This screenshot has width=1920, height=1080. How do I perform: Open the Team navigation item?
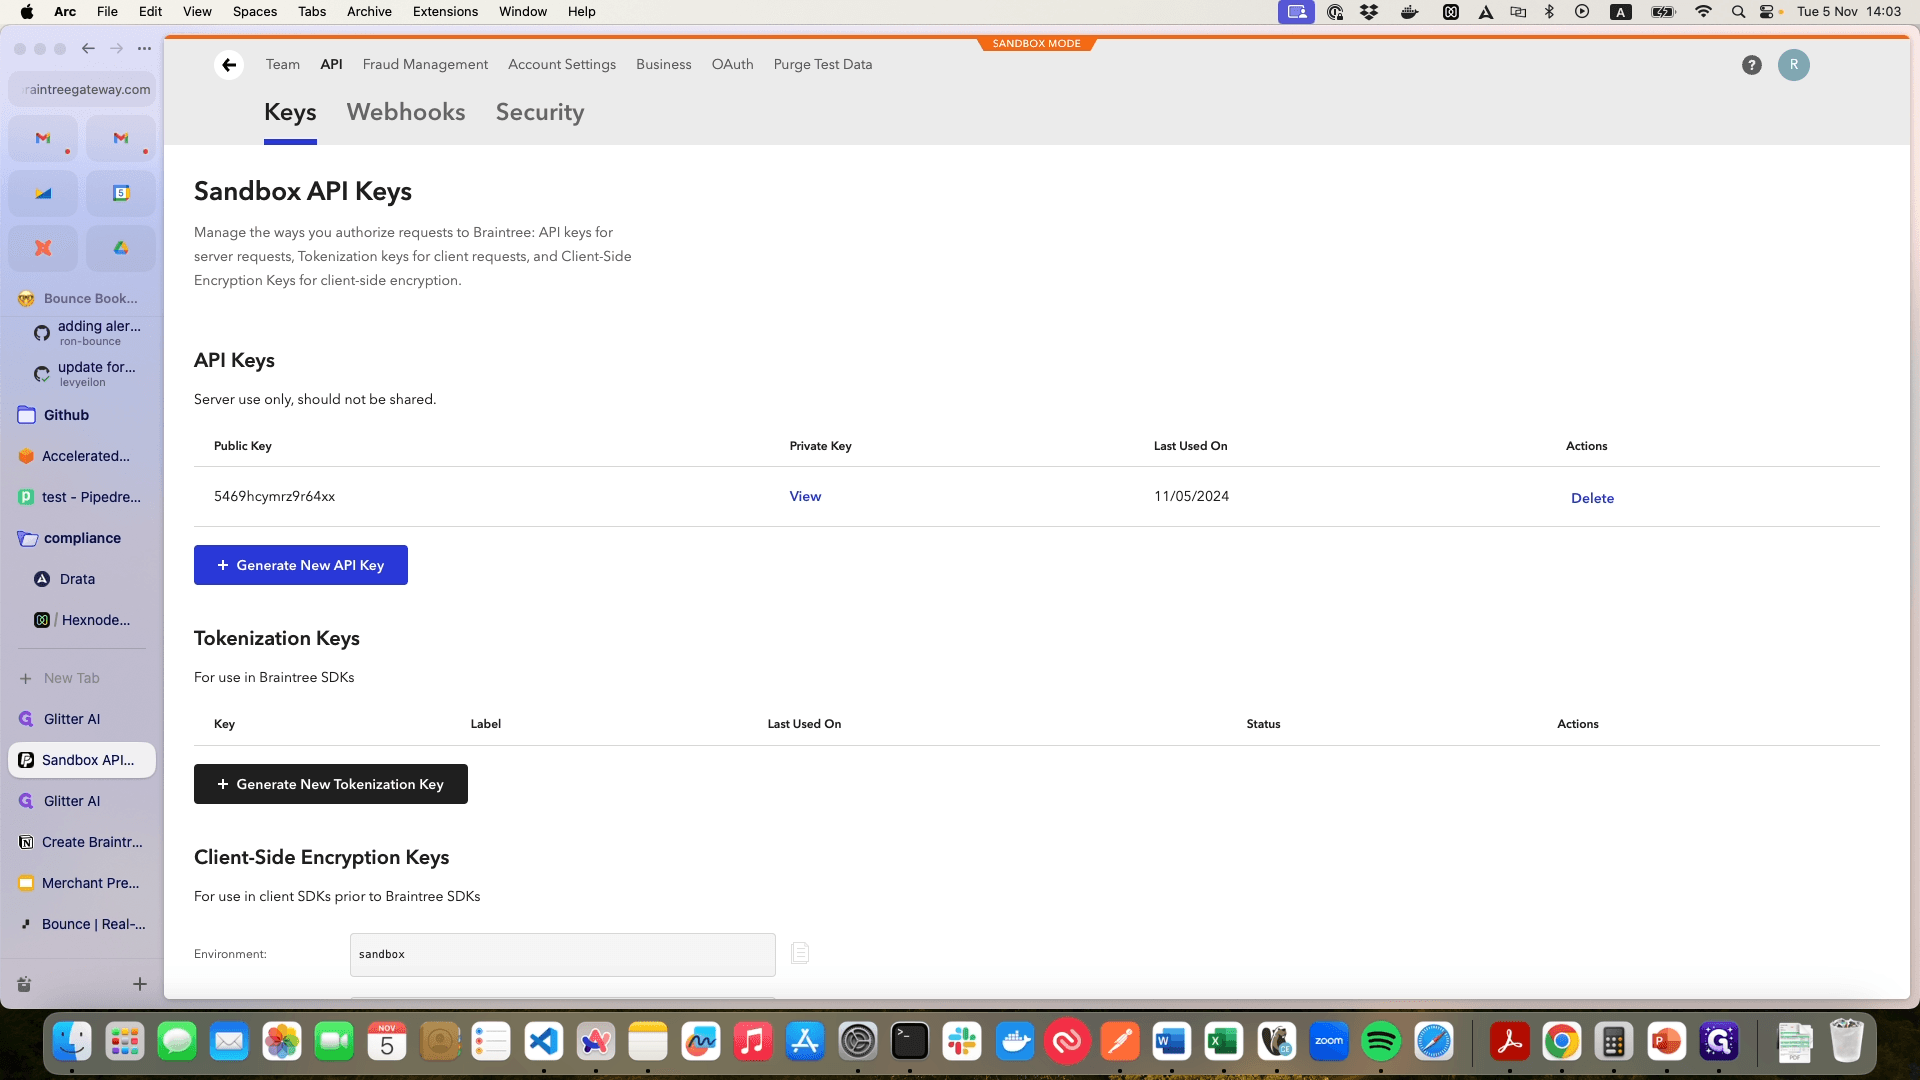(x=283, y=64)
